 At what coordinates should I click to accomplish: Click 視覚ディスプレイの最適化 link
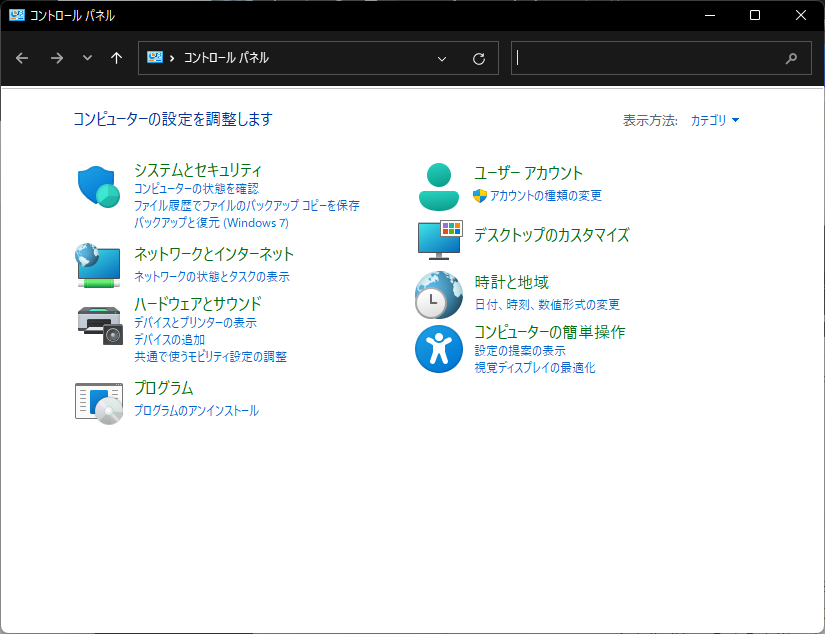coord(535,367)
